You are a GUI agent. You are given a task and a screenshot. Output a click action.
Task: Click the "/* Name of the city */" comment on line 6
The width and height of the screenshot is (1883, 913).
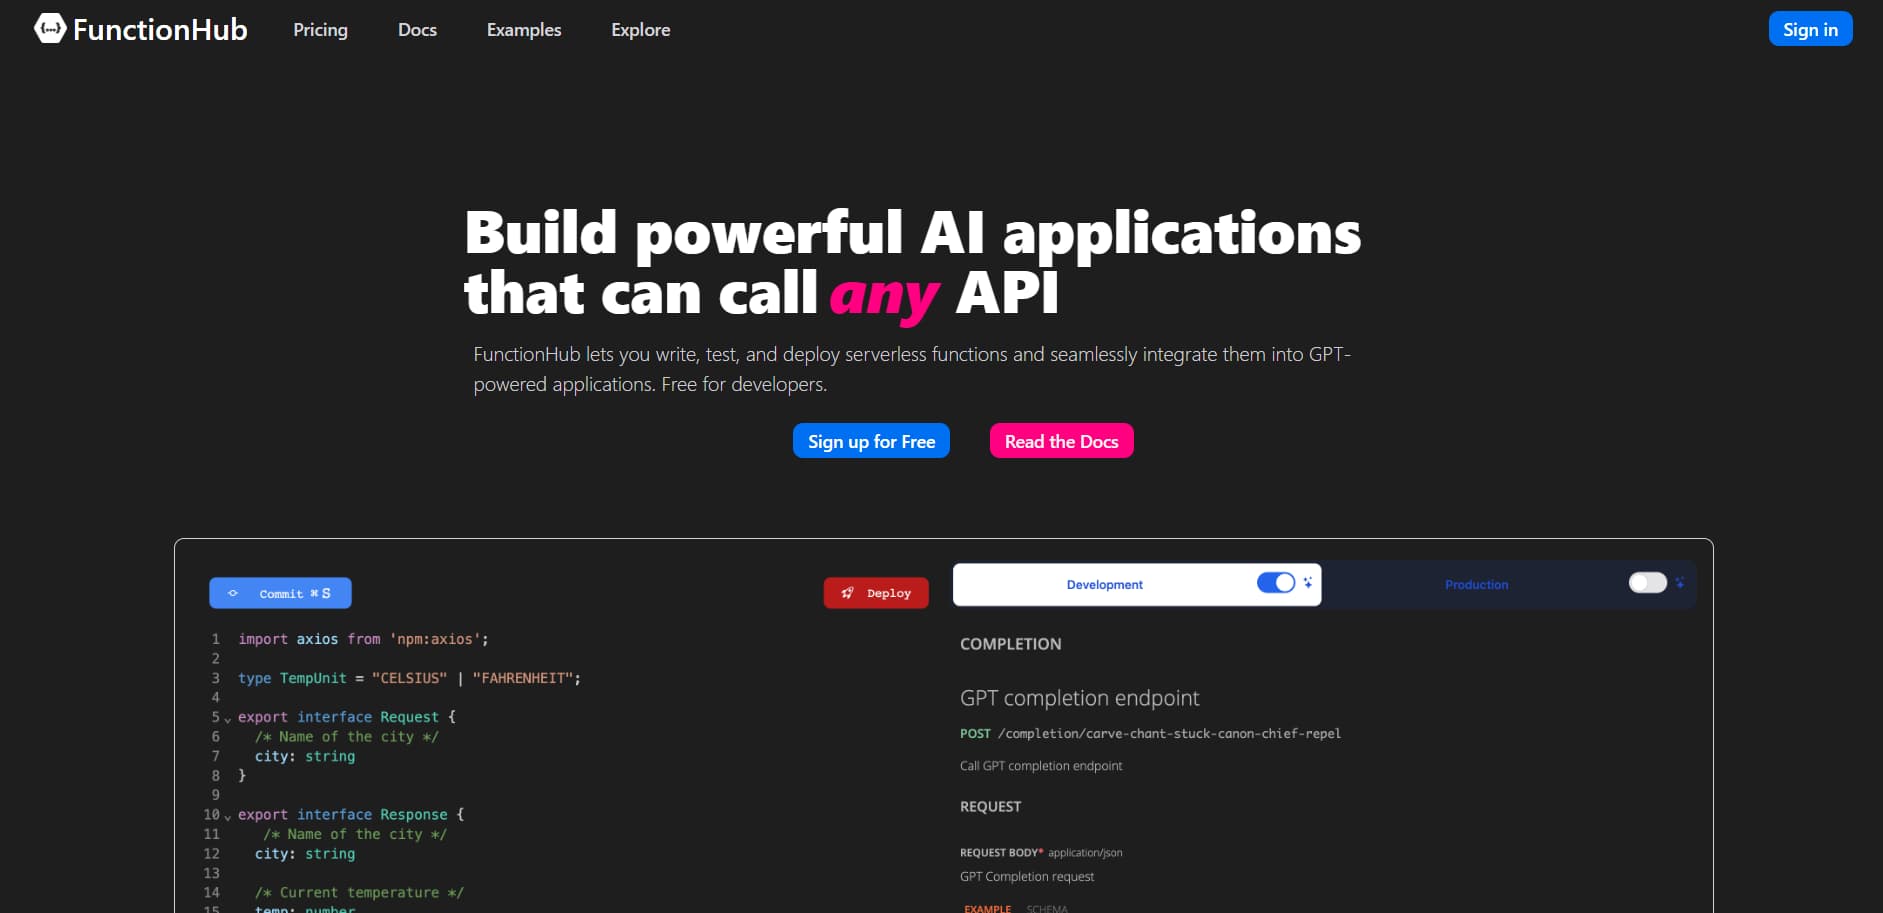coord(347,737)
